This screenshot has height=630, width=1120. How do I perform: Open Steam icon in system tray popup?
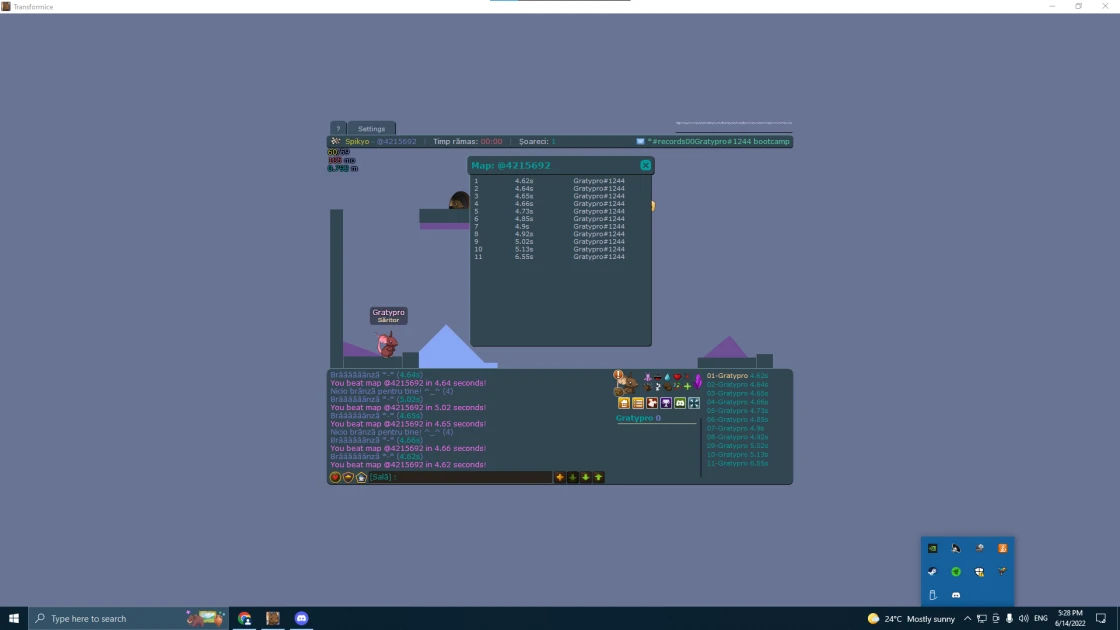tap(933, 571)
